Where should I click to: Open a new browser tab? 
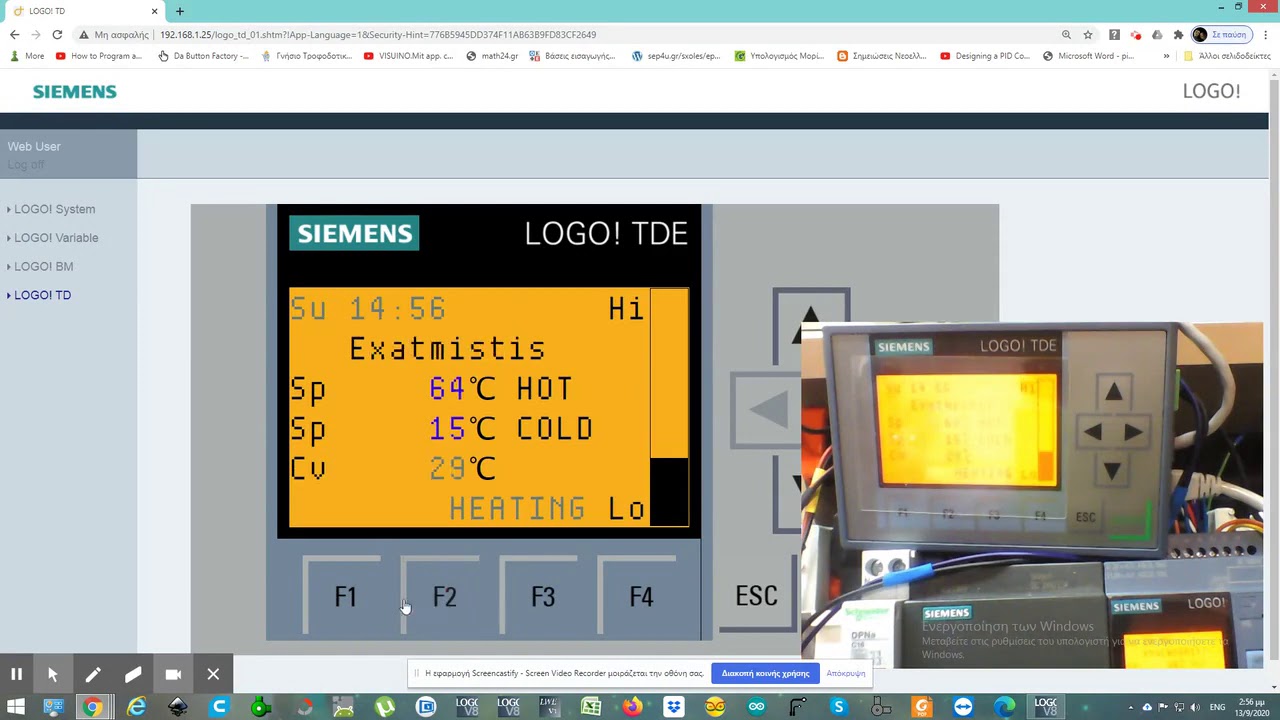coord(180,11)
